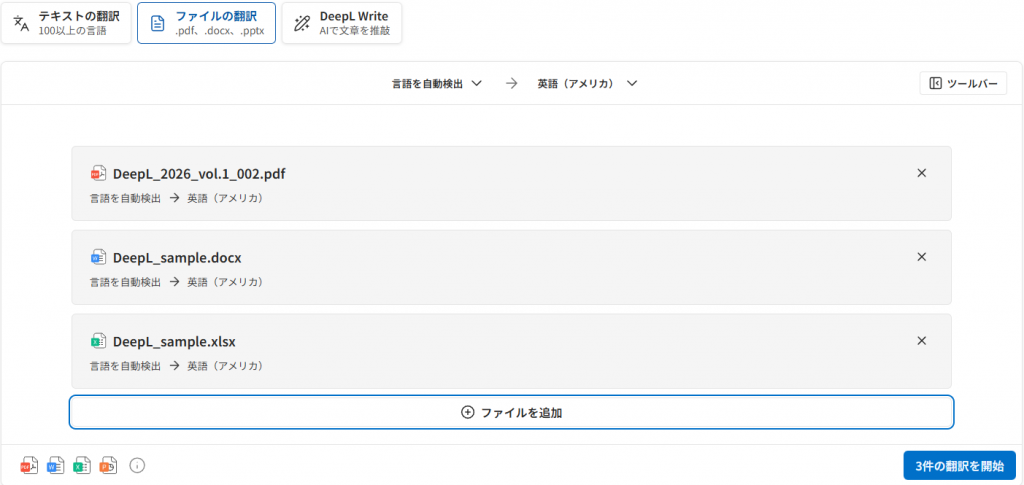The image size is (1024, 485).
Task: Click the DeepL_sample.docx Word file icon
Action: (98, 257)
